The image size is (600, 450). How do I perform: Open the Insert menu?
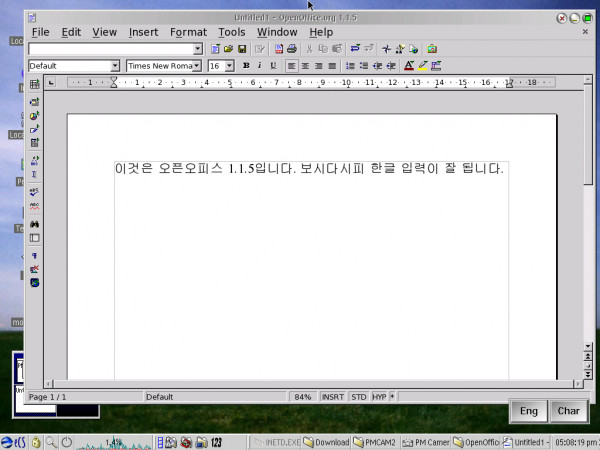tap(143, 32)
